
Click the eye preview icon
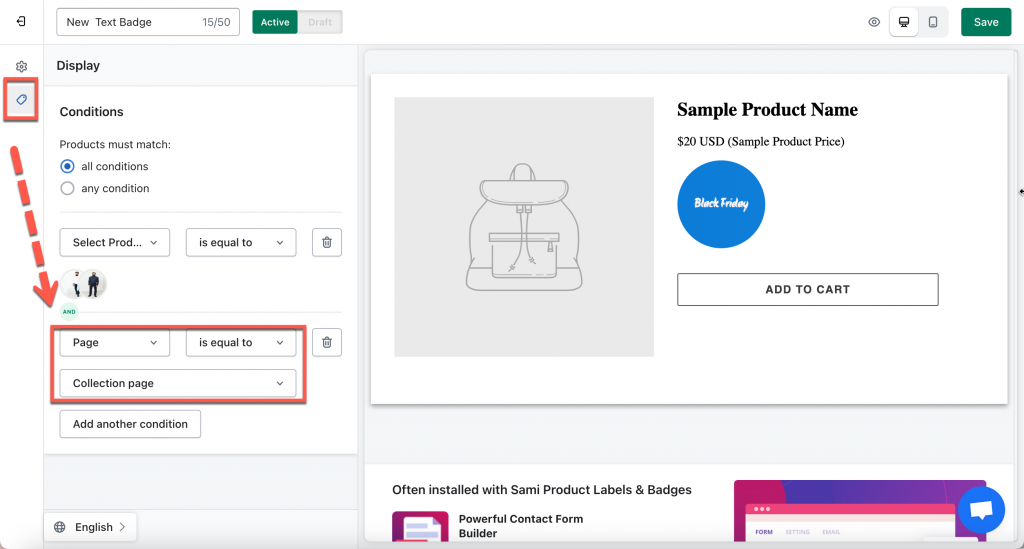pyautogui.click(x=874, y=22)
